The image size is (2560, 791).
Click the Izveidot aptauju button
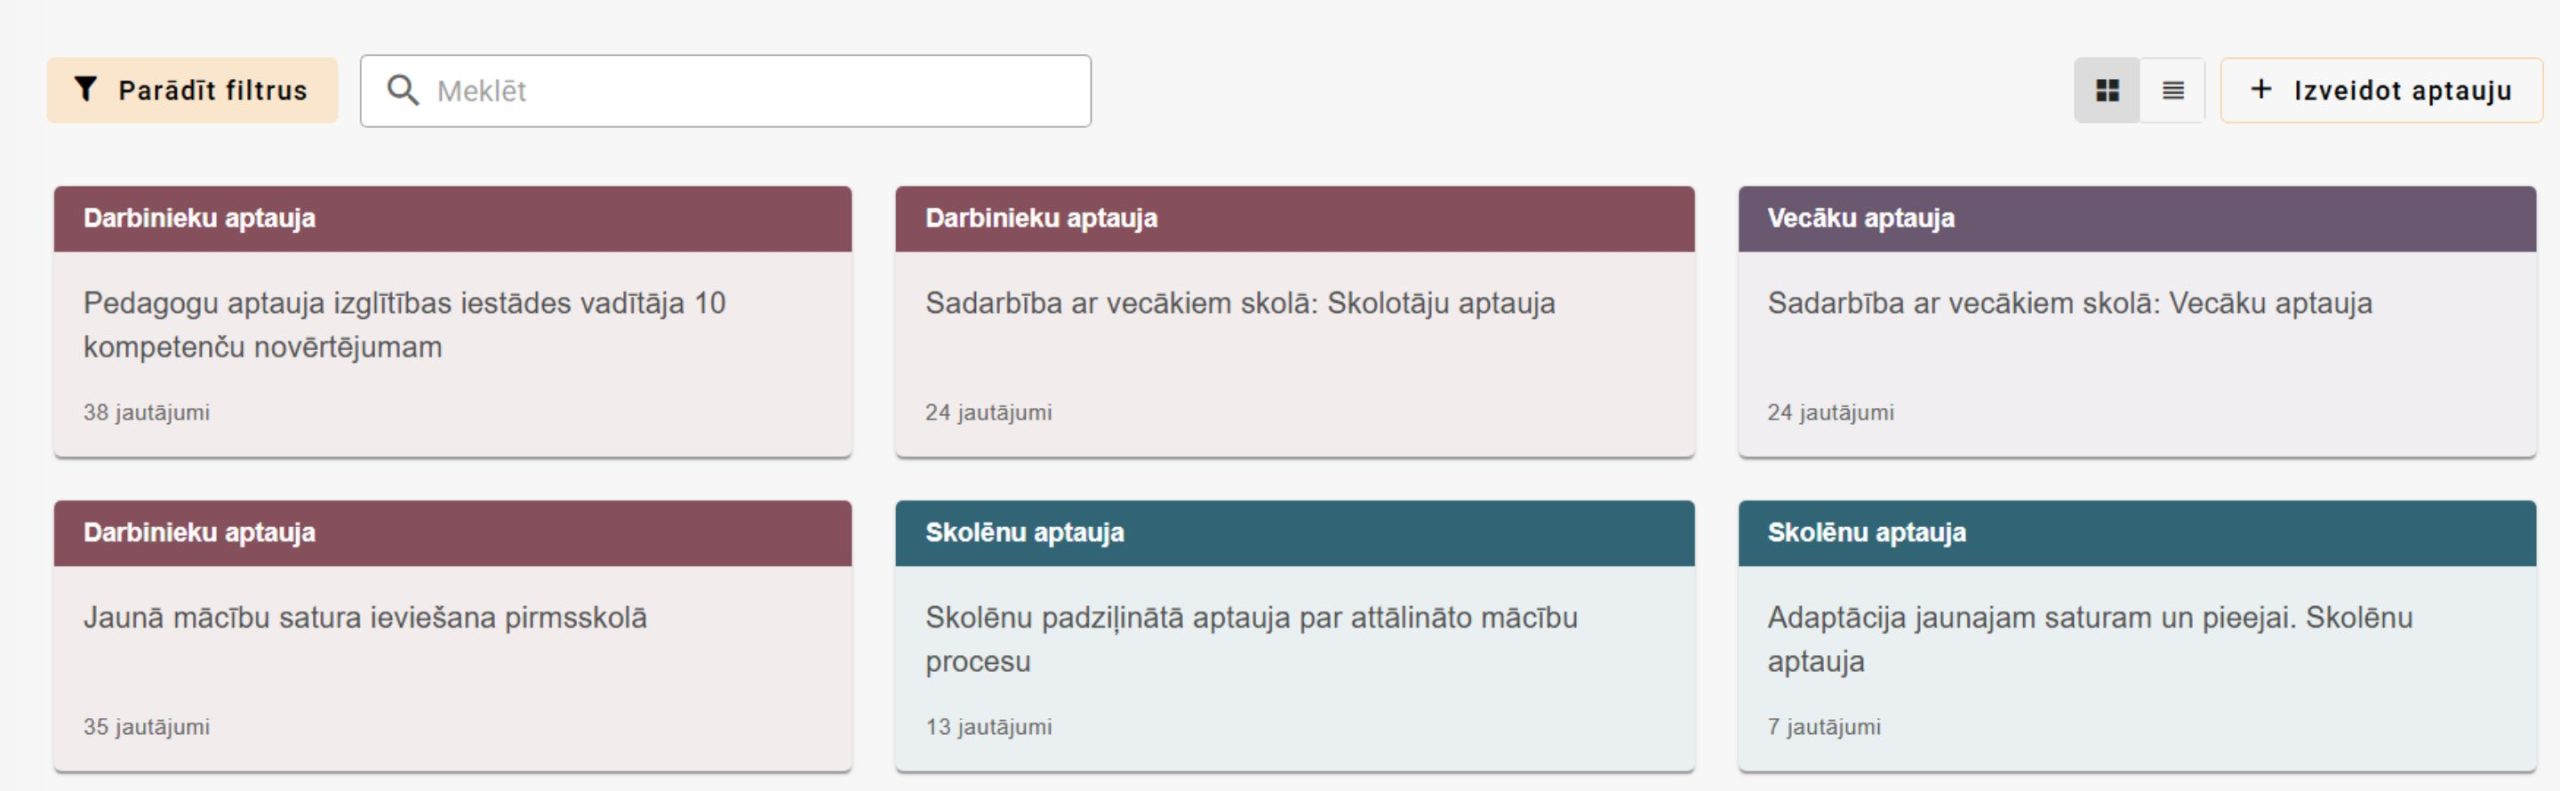pyautogui.click(x=2401, y=91)
